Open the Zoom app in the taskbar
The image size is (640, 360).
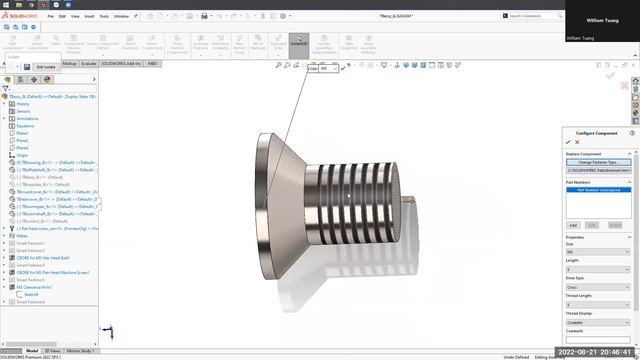(x=68, y=5)
